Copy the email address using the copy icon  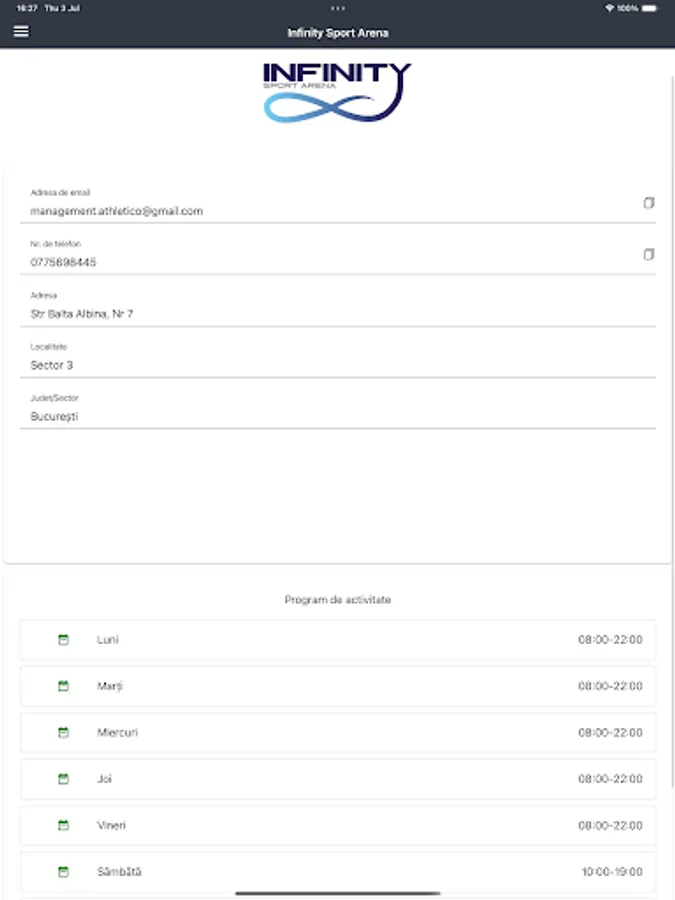pyautogui.click(x=647, y=203)
